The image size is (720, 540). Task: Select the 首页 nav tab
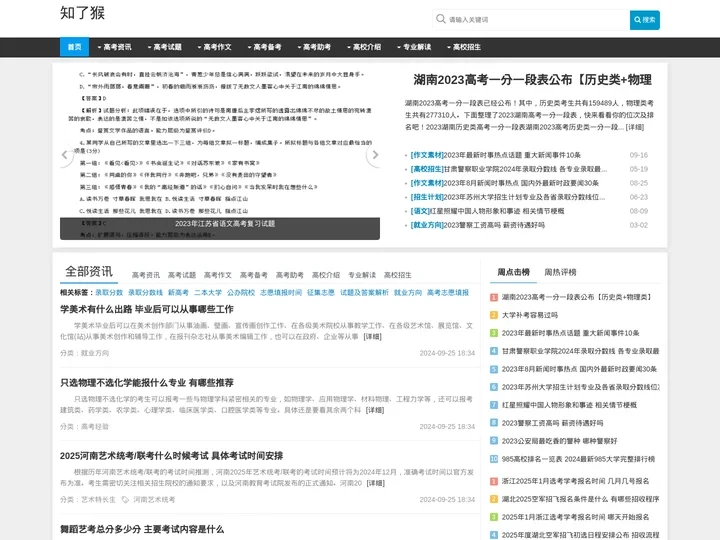point(74,47)
